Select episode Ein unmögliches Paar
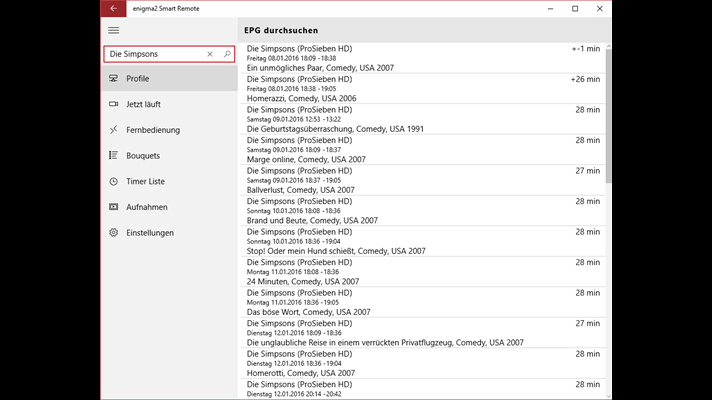 pos(422,58)
